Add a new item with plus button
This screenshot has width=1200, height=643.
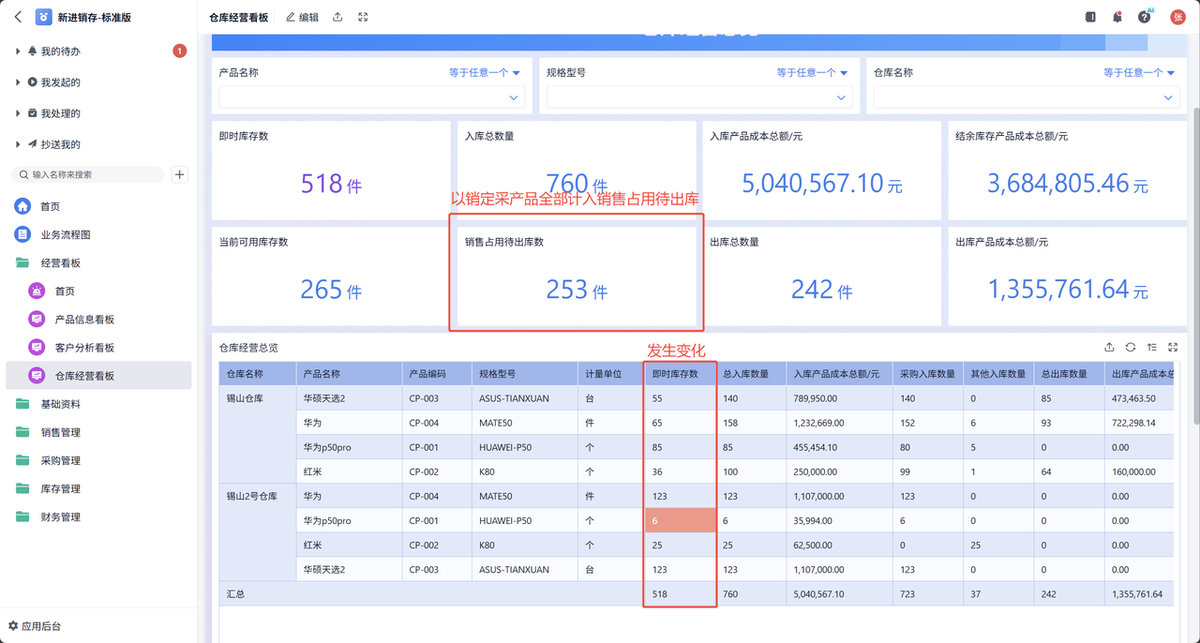coord(180,174)
